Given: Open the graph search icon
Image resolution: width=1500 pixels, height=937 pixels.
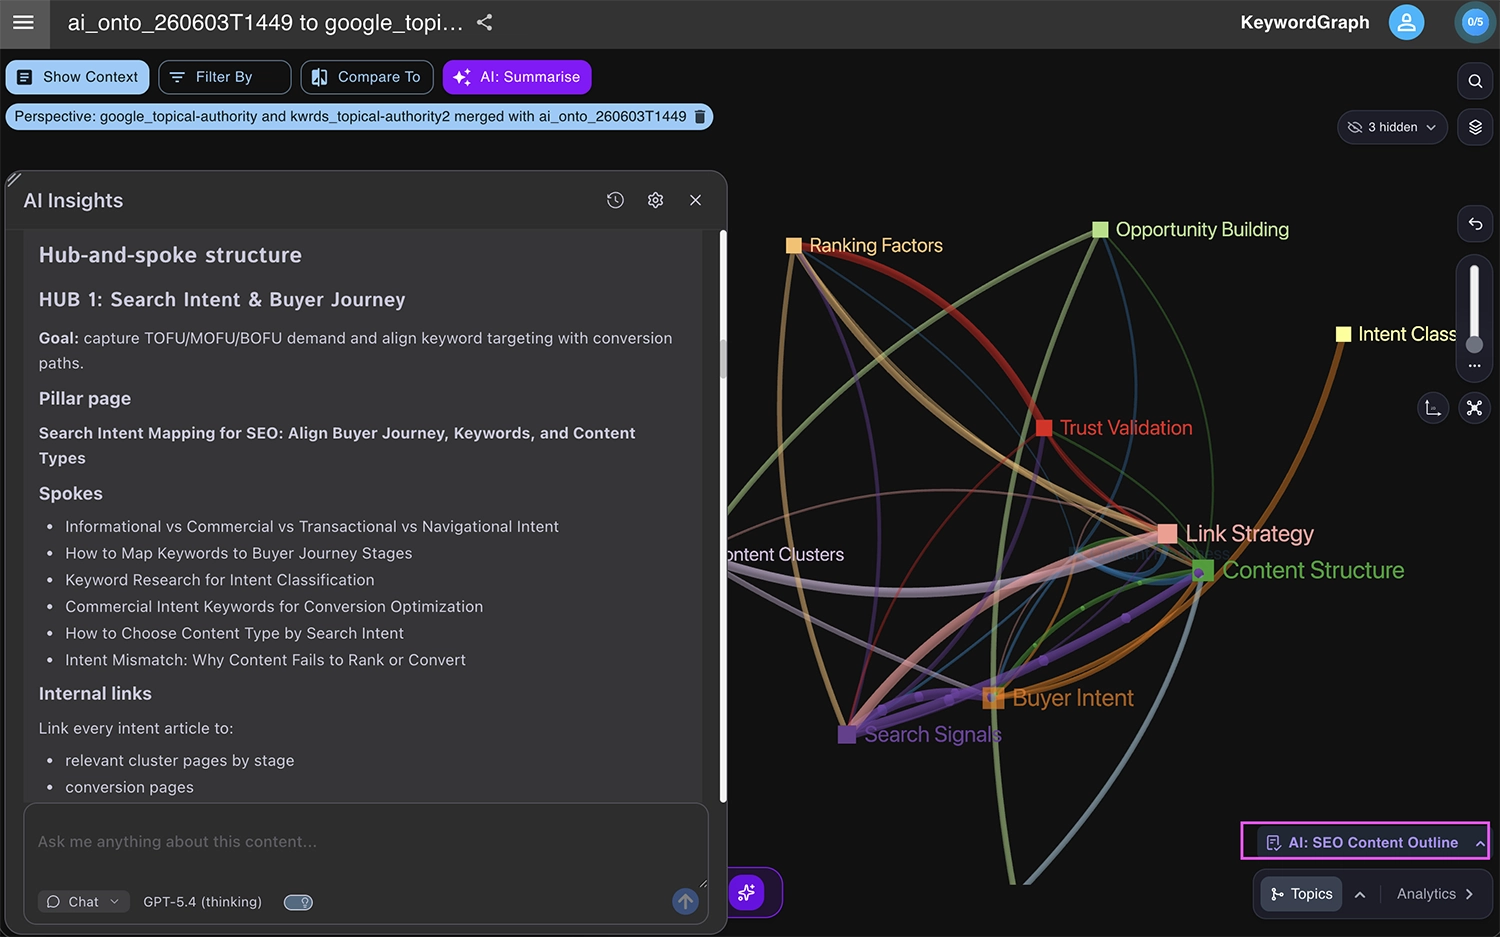Looking at the screenshot, I should point(1475,81).
